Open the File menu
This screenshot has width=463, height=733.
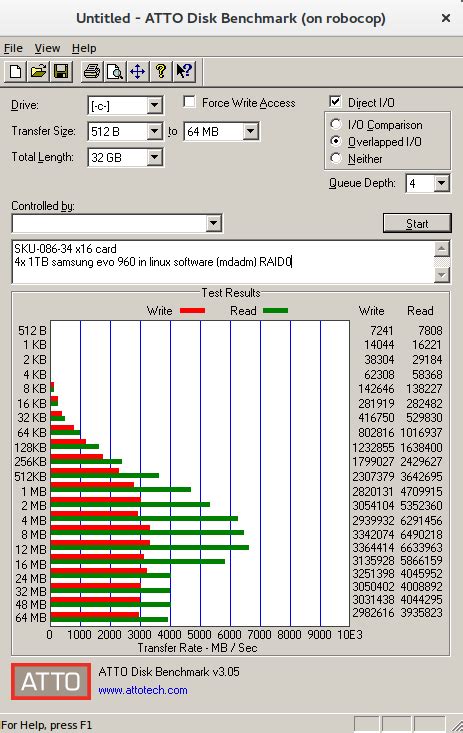point(13,48)
